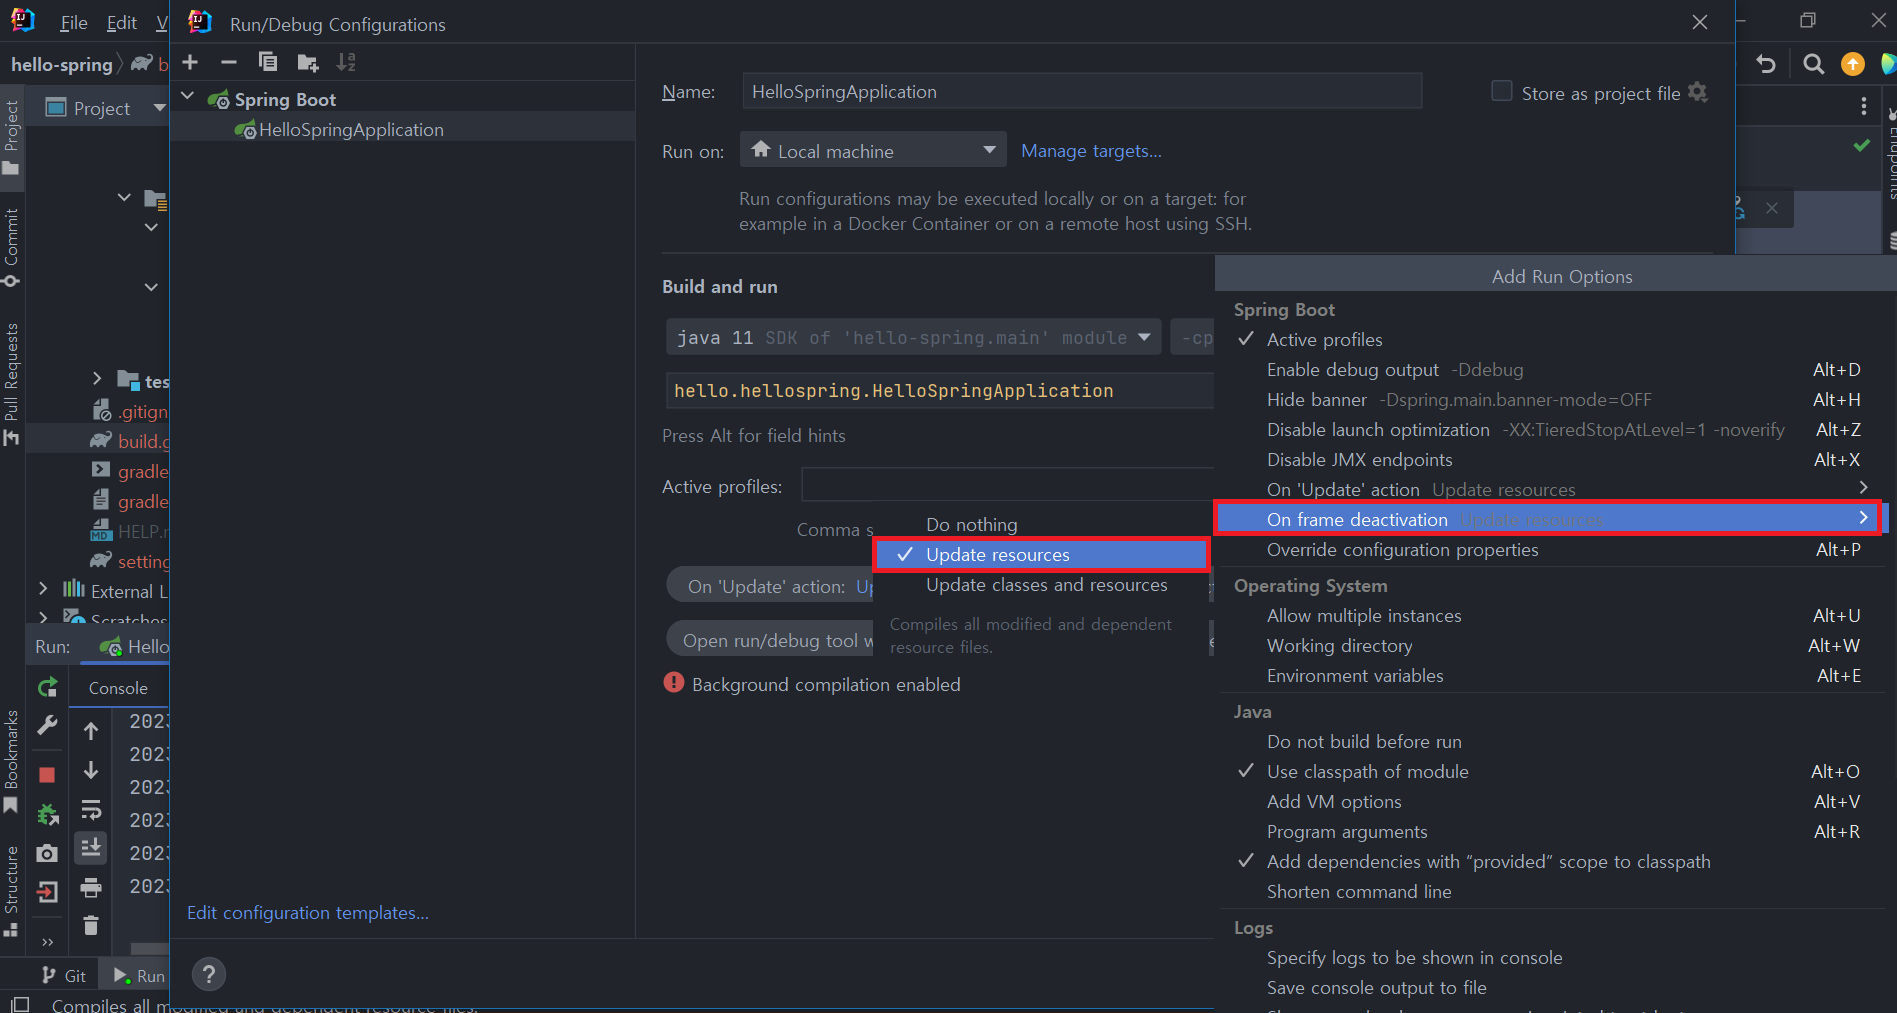Take thread dump camera icon
The width and height of the screenshot is (1897, 1013).
point(47,853)
